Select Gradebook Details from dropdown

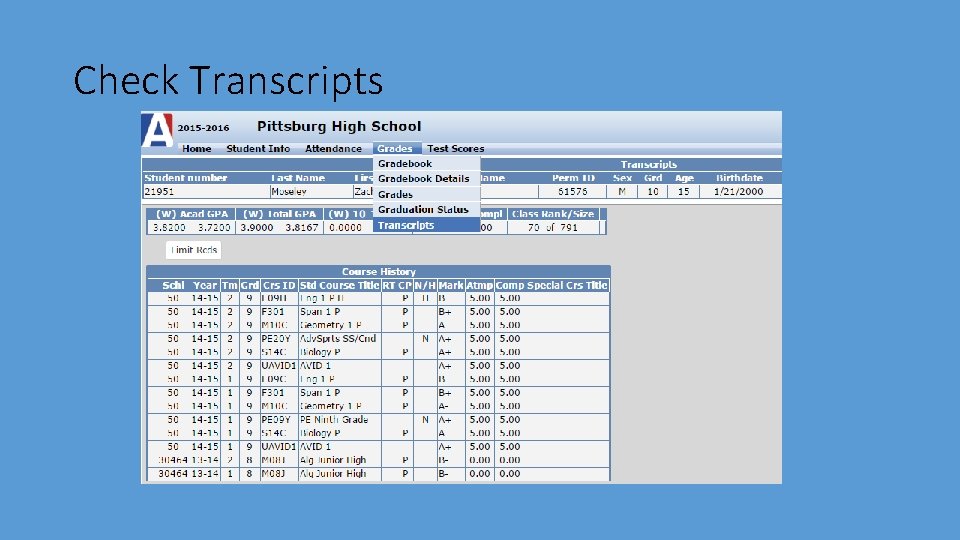click(426, 179)
